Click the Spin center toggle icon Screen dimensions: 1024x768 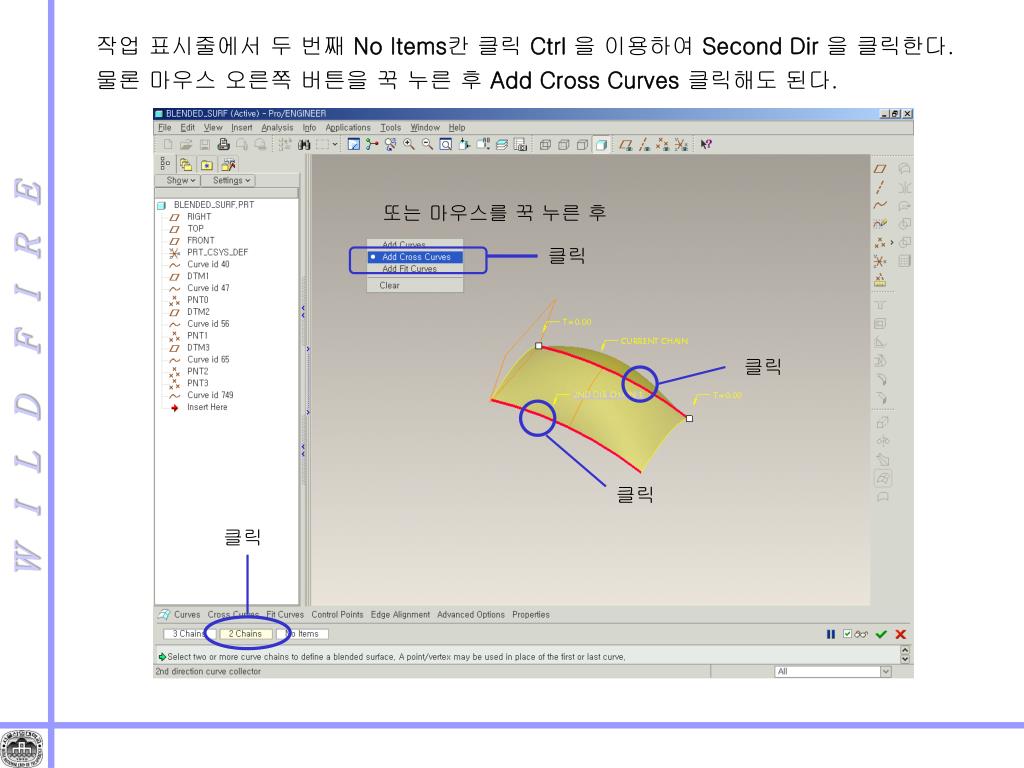(x=372, y=144)
